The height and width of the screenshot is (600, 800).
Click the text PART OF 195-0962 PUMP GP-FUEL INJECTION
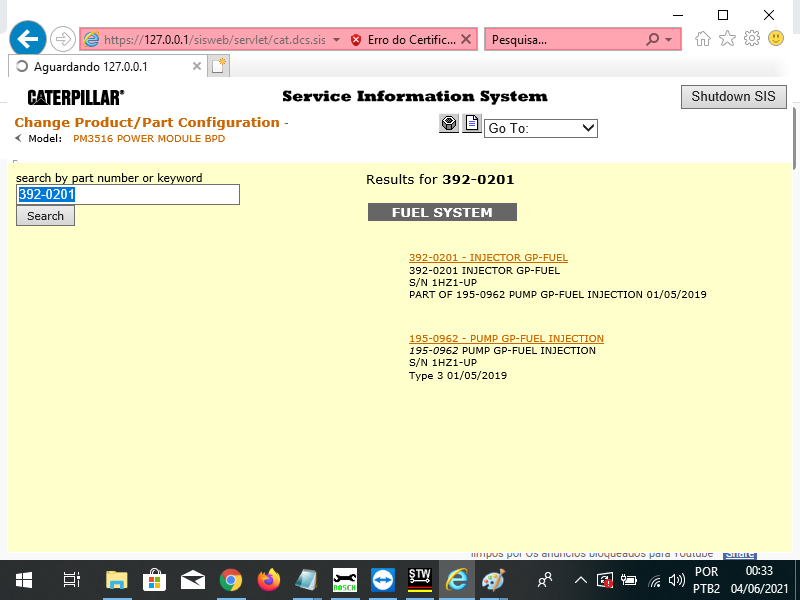pos(526,294)
